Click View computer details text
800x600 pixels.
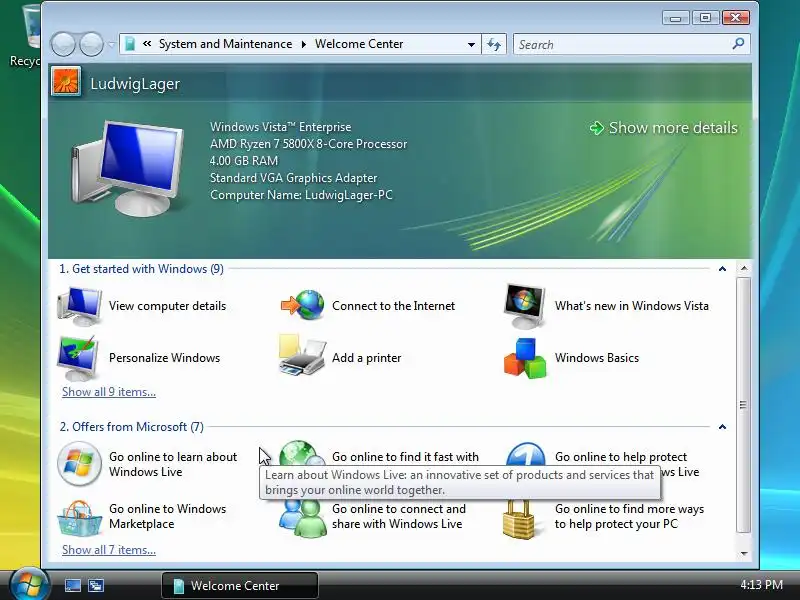click(x=167, y=306)
